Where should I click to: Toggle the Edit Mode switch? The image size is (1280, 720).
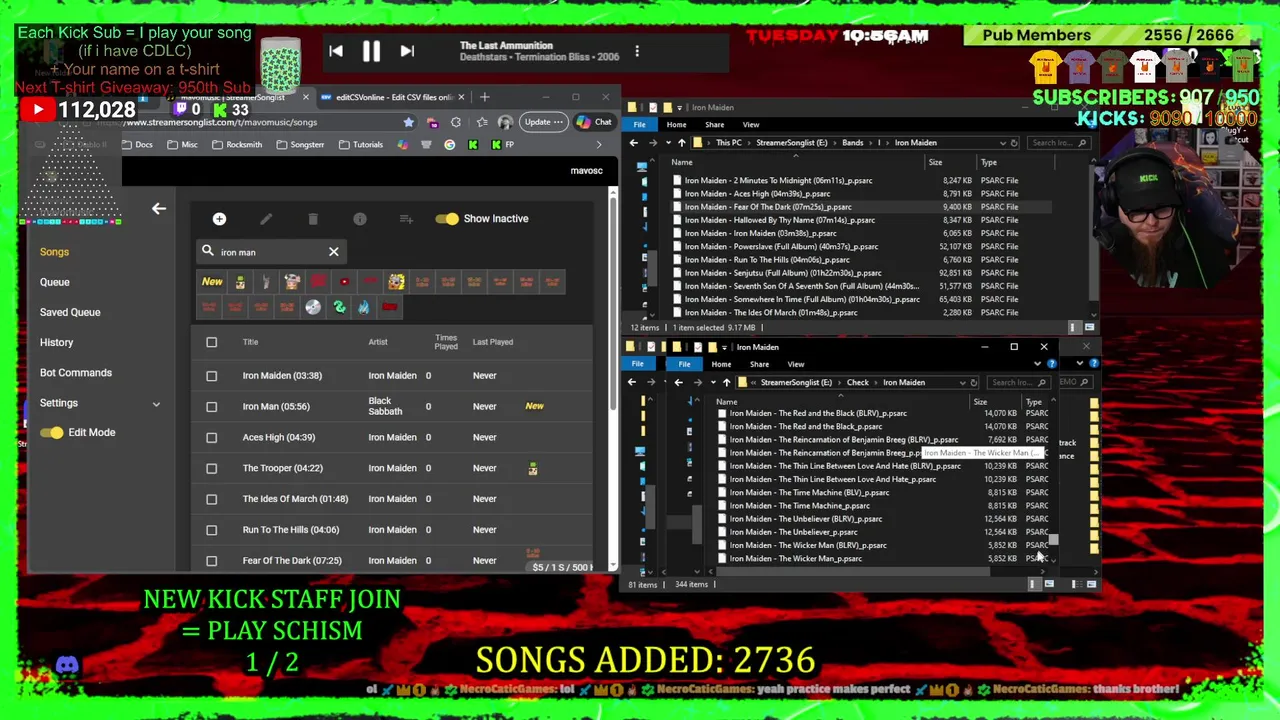pos(52,433)
